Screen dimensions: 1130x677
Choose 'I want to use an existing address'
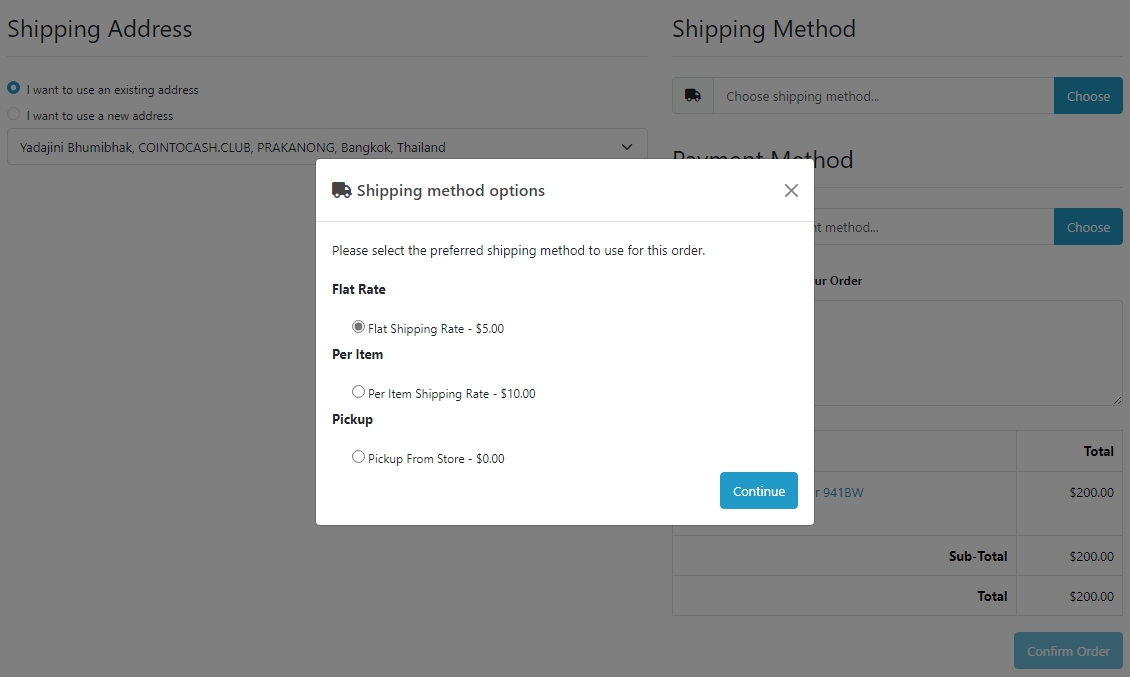[x=14, y=87]
